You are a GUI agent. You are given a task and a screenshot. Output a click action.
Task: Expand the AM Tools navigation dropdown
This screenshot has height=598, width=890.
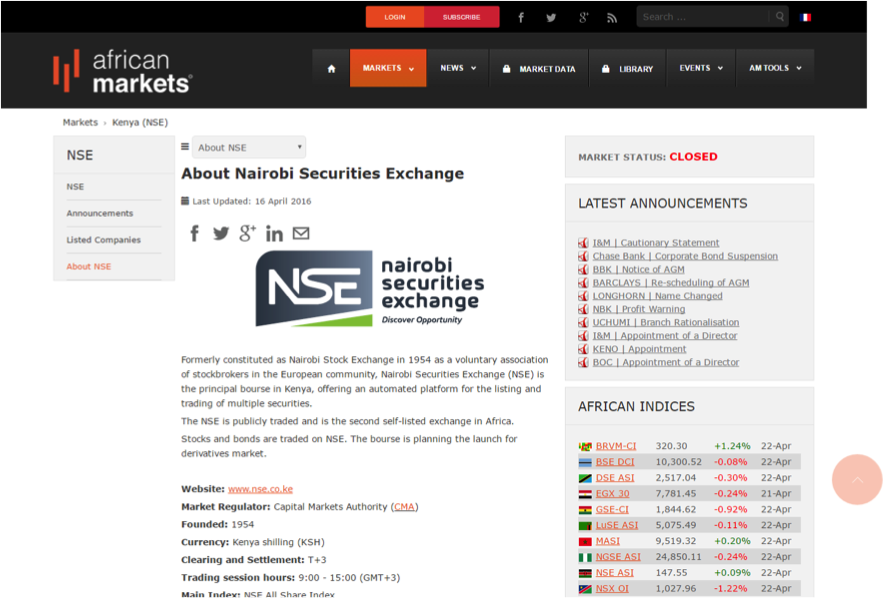point(775,68)
